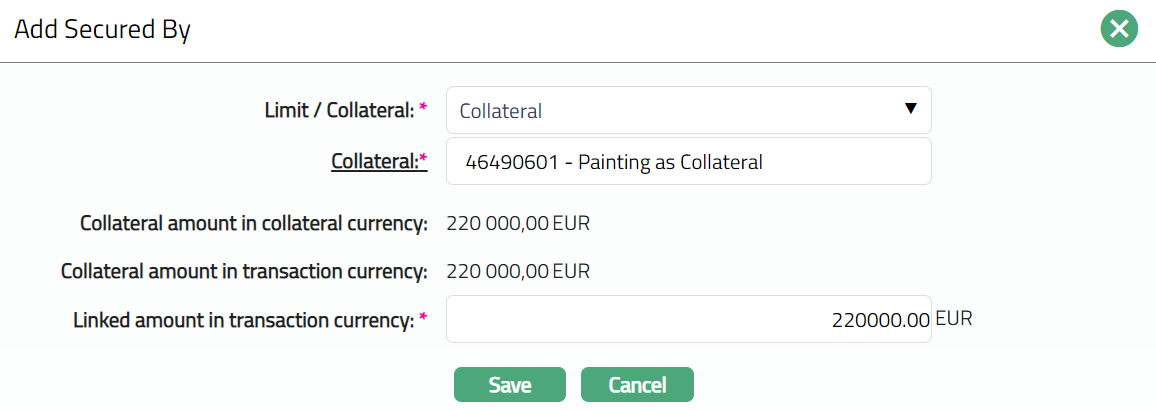
Task: Follow the underlined Collateral label link
Action: (375, 161)
